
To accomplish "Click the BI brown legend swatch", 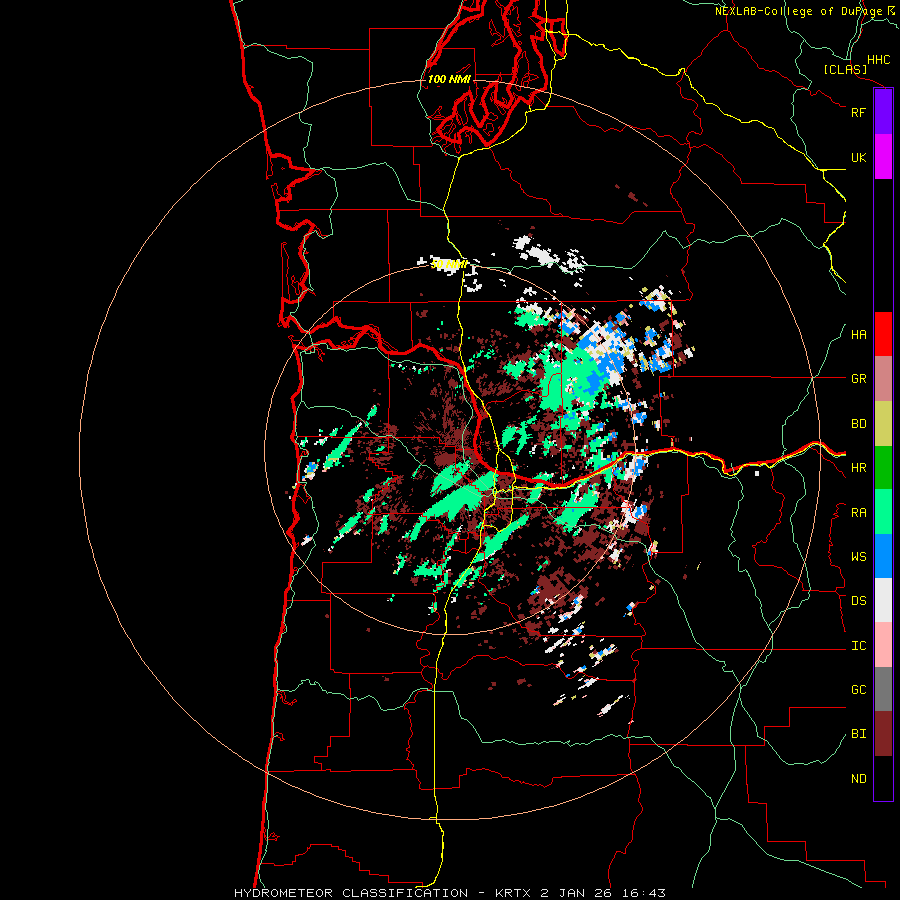I will (x=883, y=734).
